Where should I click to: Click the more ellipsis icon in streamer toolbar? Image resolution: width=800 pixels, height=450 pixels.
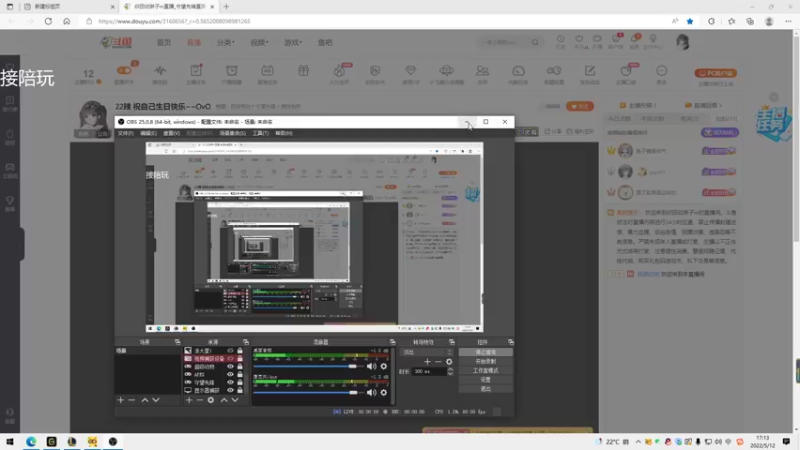[662, 70]
